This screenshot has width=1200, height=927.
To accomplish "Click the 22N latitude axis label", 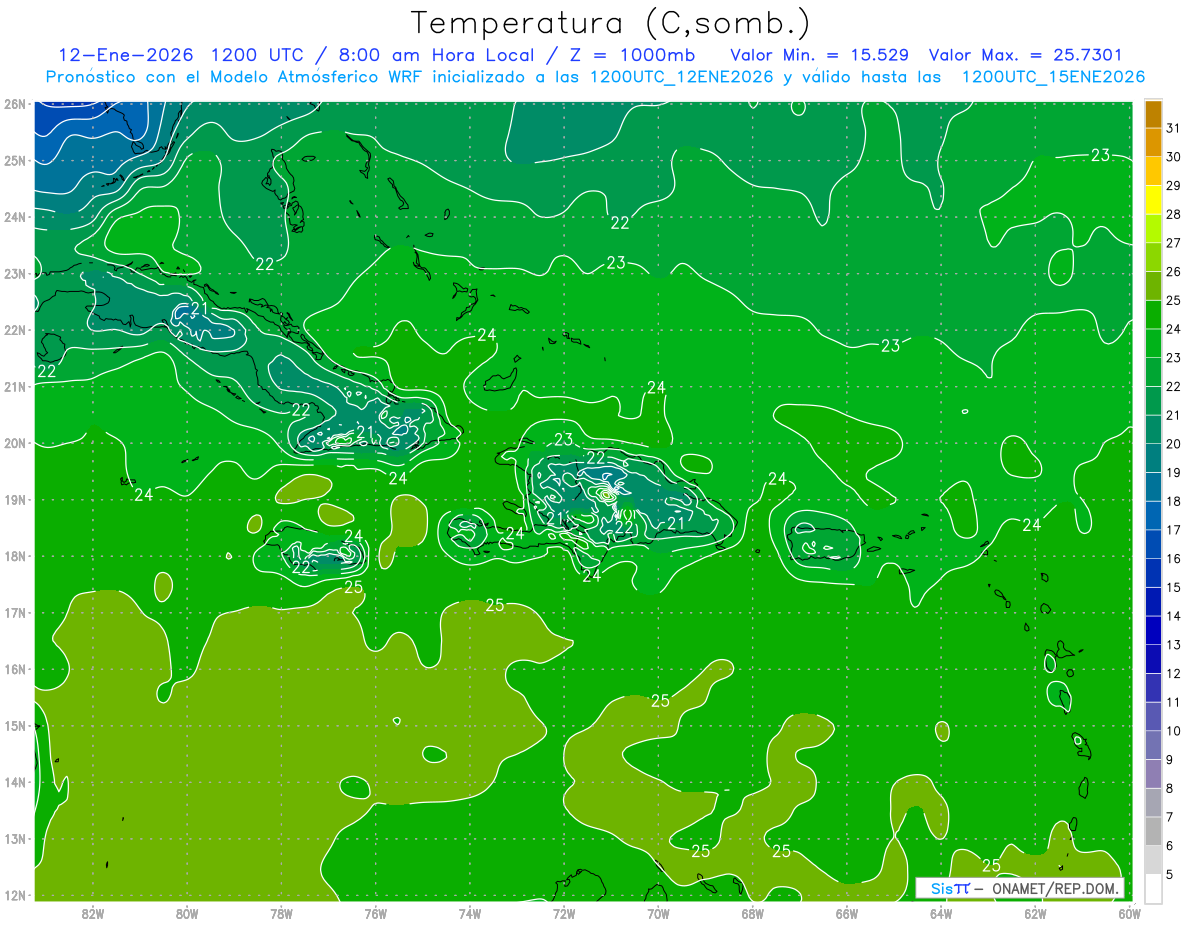I will coord(15,330).
